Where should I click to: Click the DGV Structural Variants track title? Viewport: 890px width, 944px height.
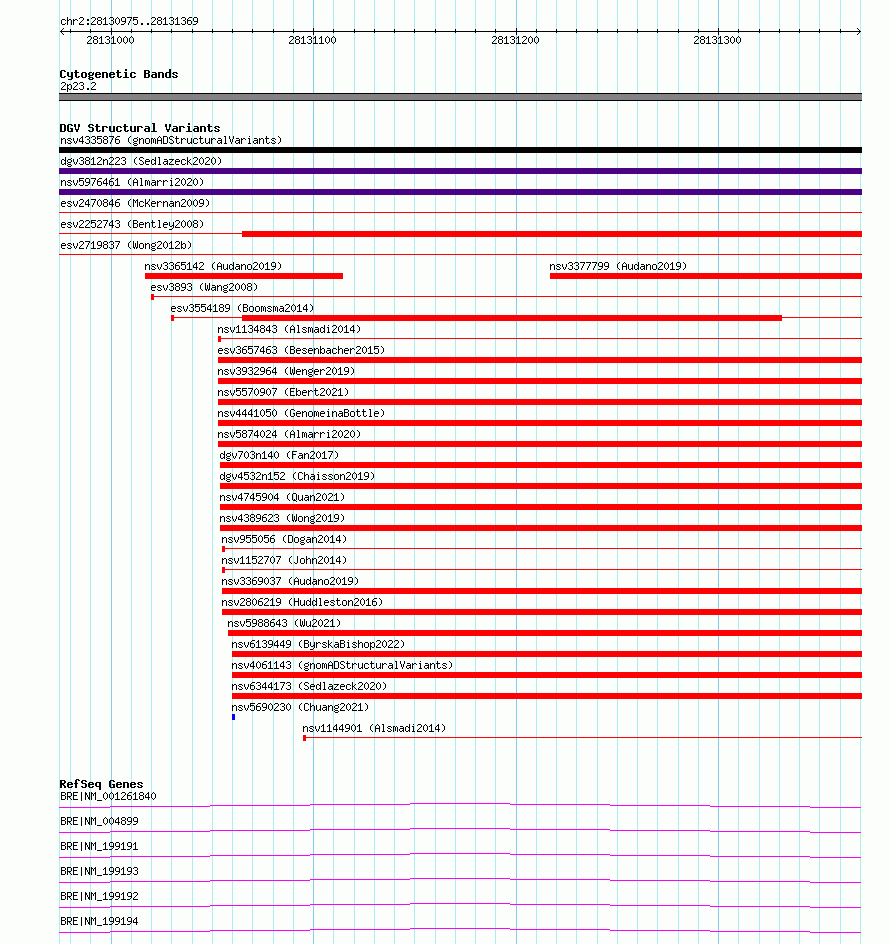[140, 128]
